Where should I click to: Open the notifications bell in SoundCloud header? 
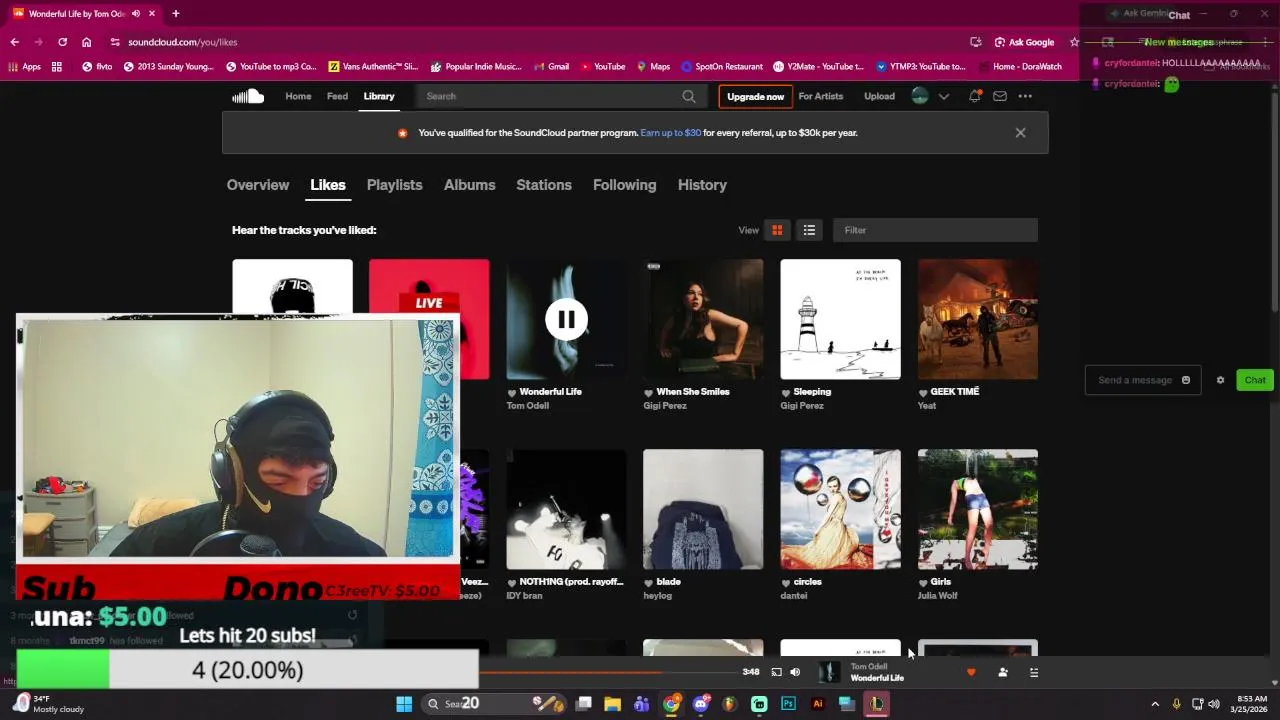coord(974,96)
